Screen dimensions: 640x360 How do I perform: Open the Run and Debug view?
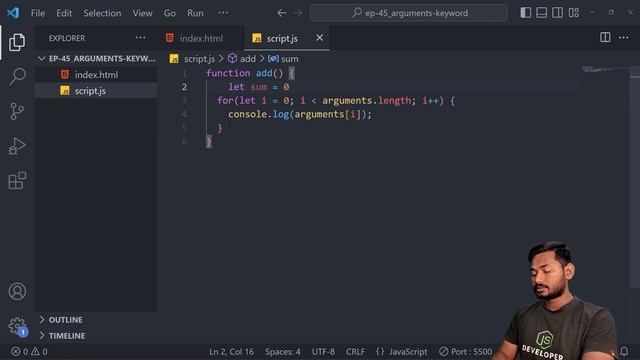(x=17, y=146)
